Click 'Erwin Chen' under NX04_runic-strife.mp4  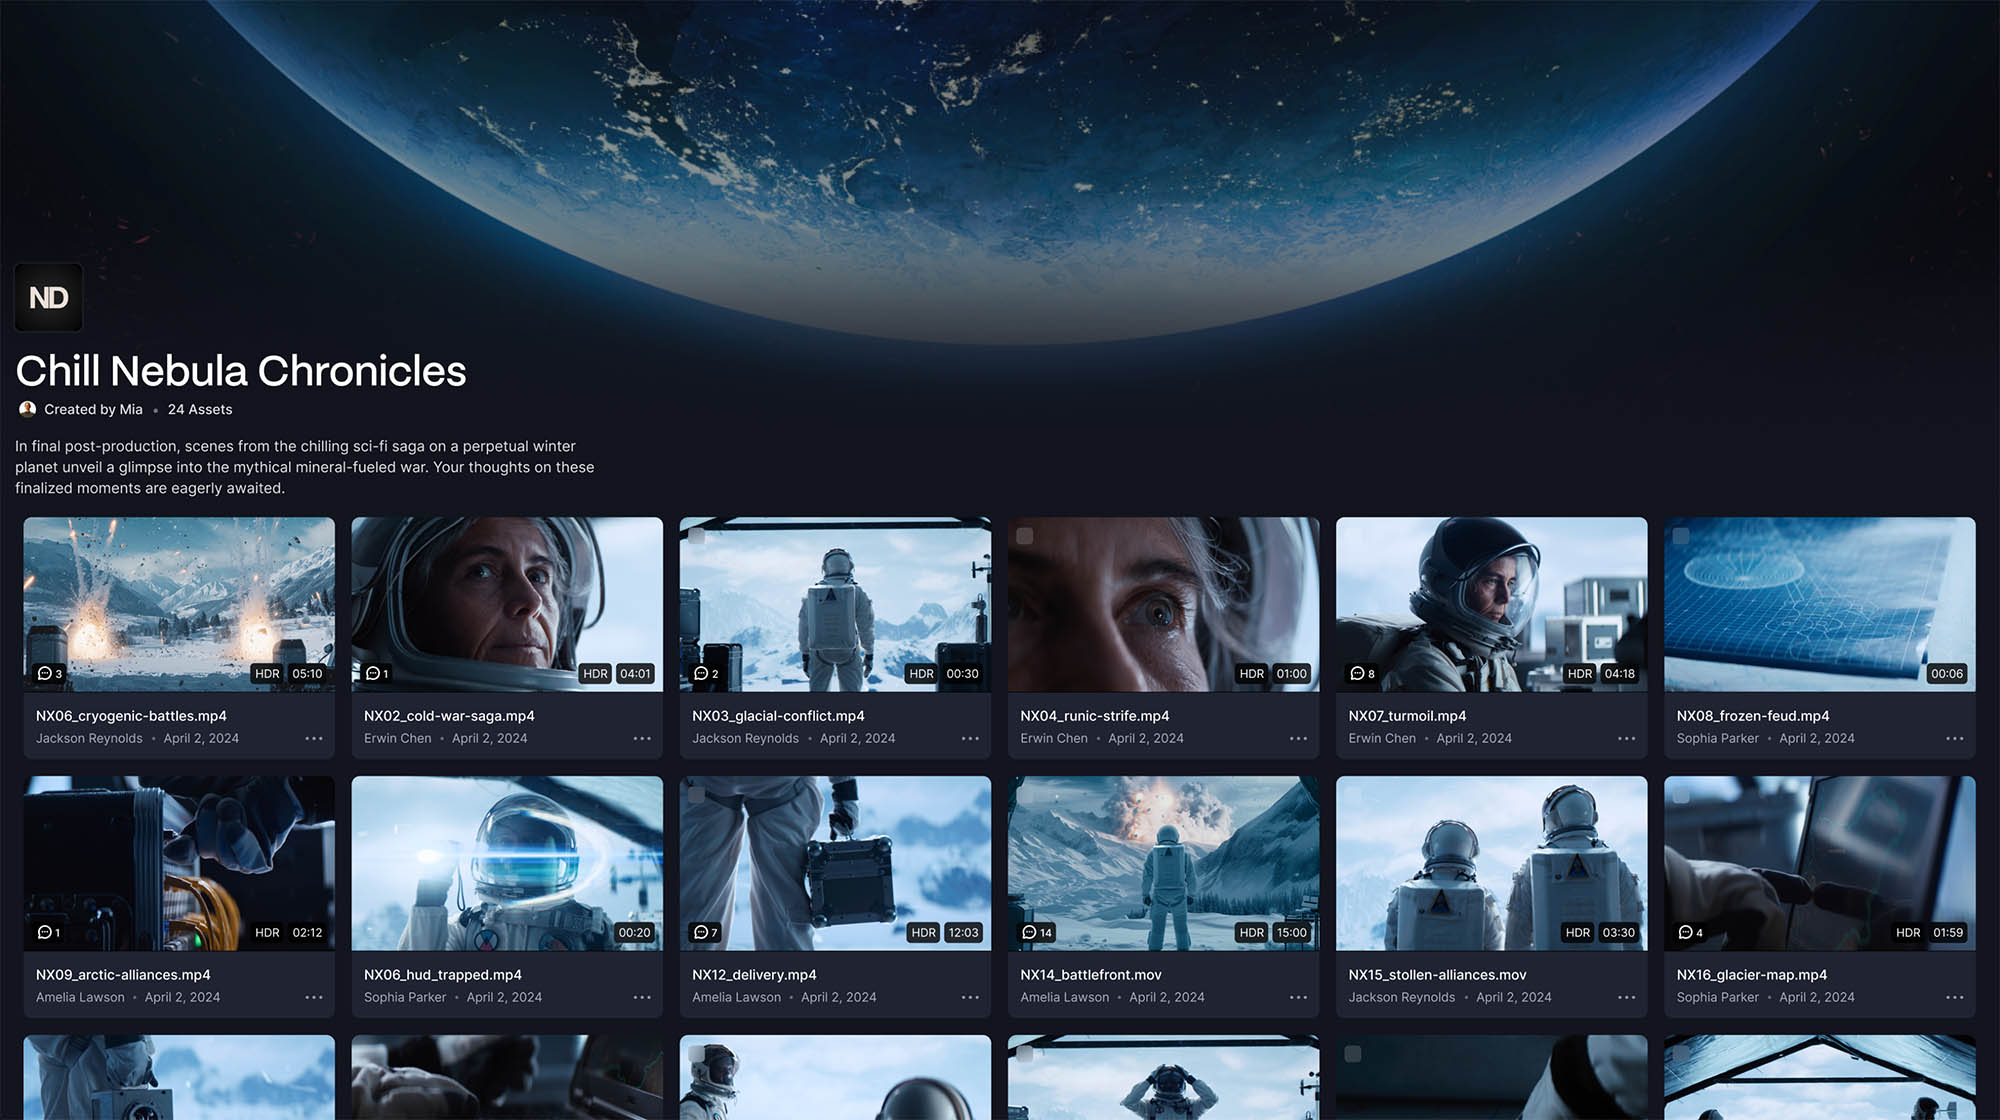tap(1054, 739)
